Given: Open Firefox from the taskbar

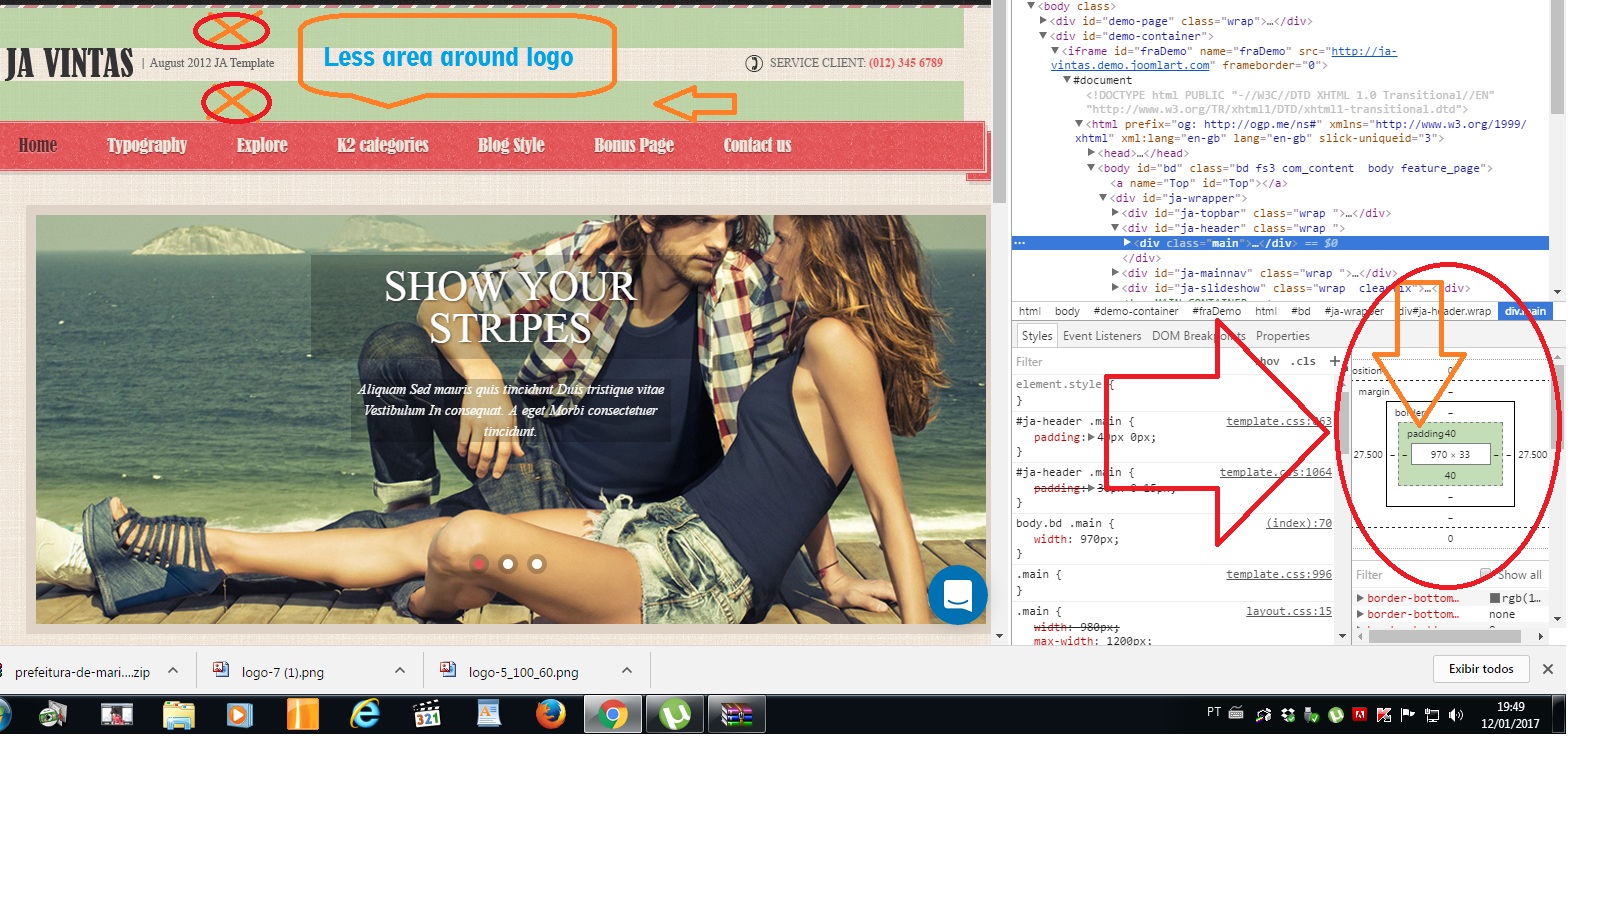Looking at the screenshot, I should 550,714.
